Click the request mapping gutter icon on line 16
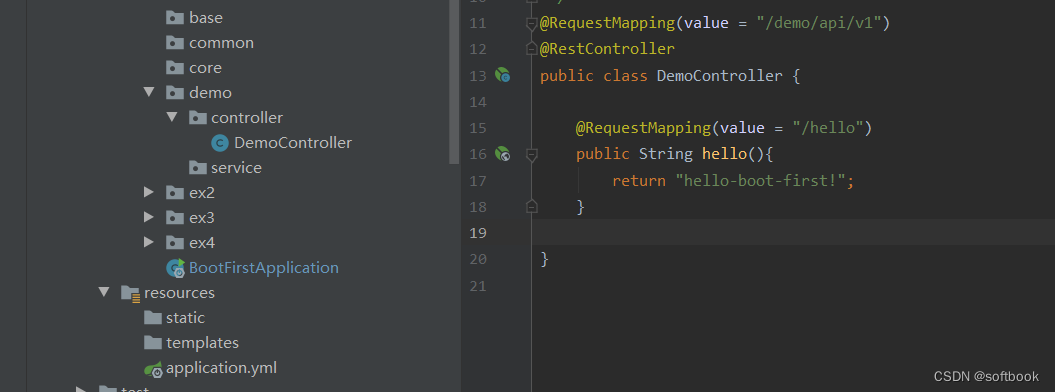The height and width of the screenshot is (392, 1055). pyautogui.click(x=503, y=154)
